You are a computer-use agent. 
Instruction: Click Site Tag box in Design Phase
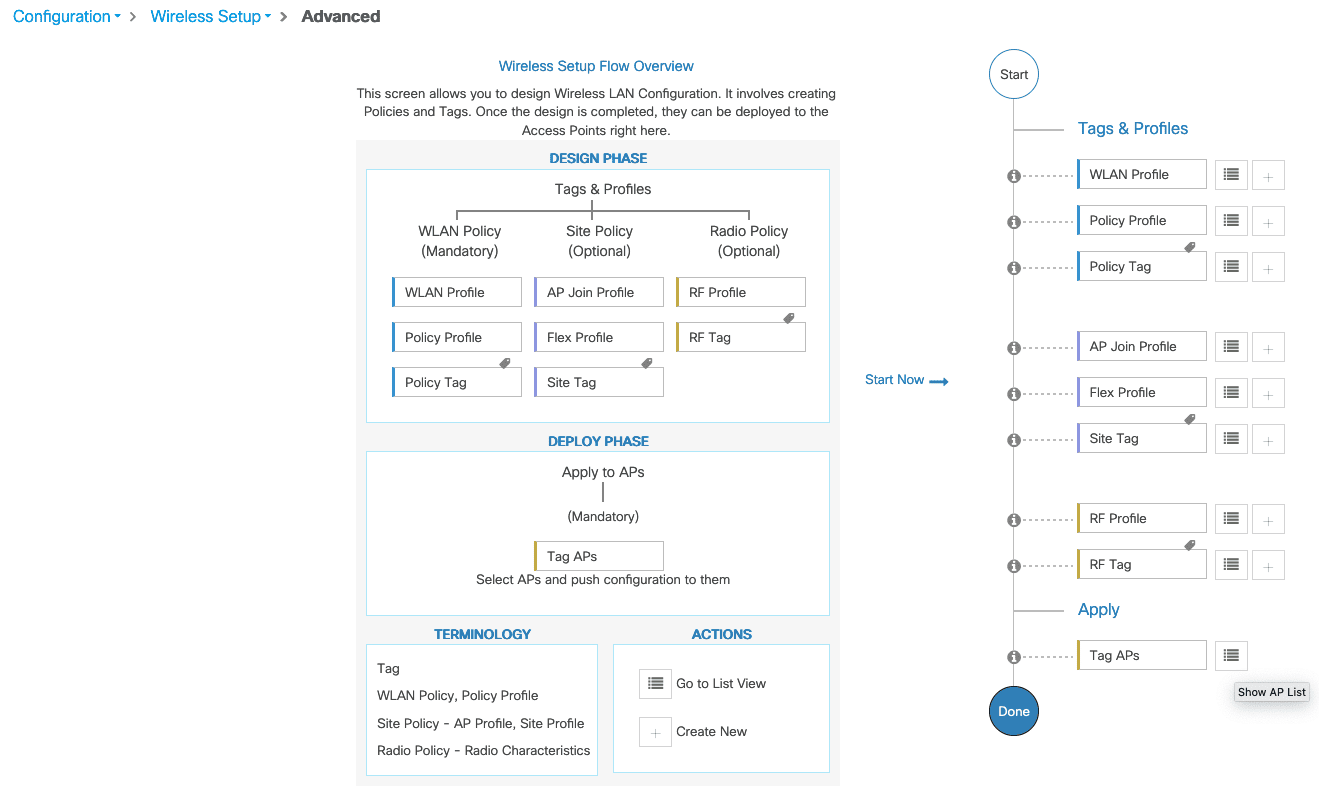598,383
